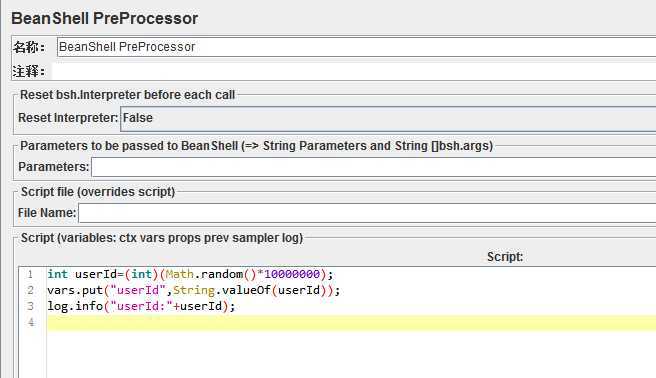Focus the 注释 comment field
Screen dimensions: 656x378
[354, 71]
